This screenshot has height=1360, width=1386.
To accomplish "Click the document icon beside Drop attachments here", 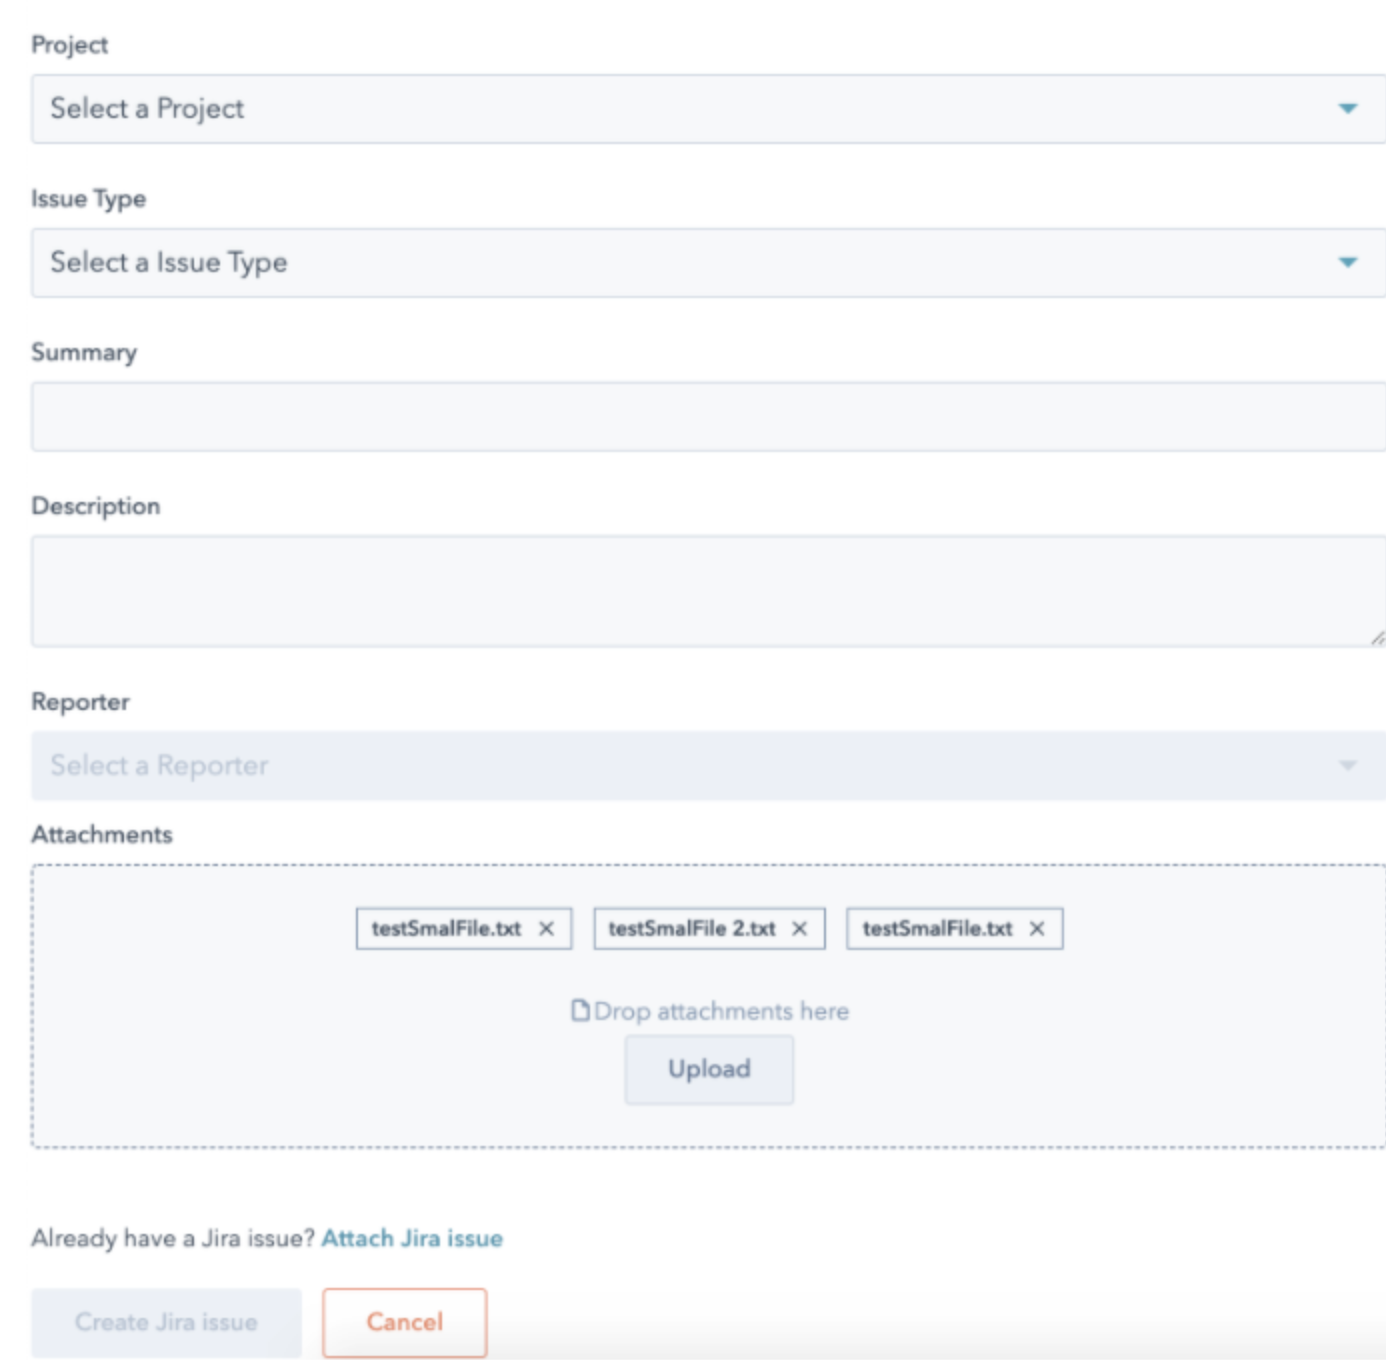I will [x=580, y=1011].
